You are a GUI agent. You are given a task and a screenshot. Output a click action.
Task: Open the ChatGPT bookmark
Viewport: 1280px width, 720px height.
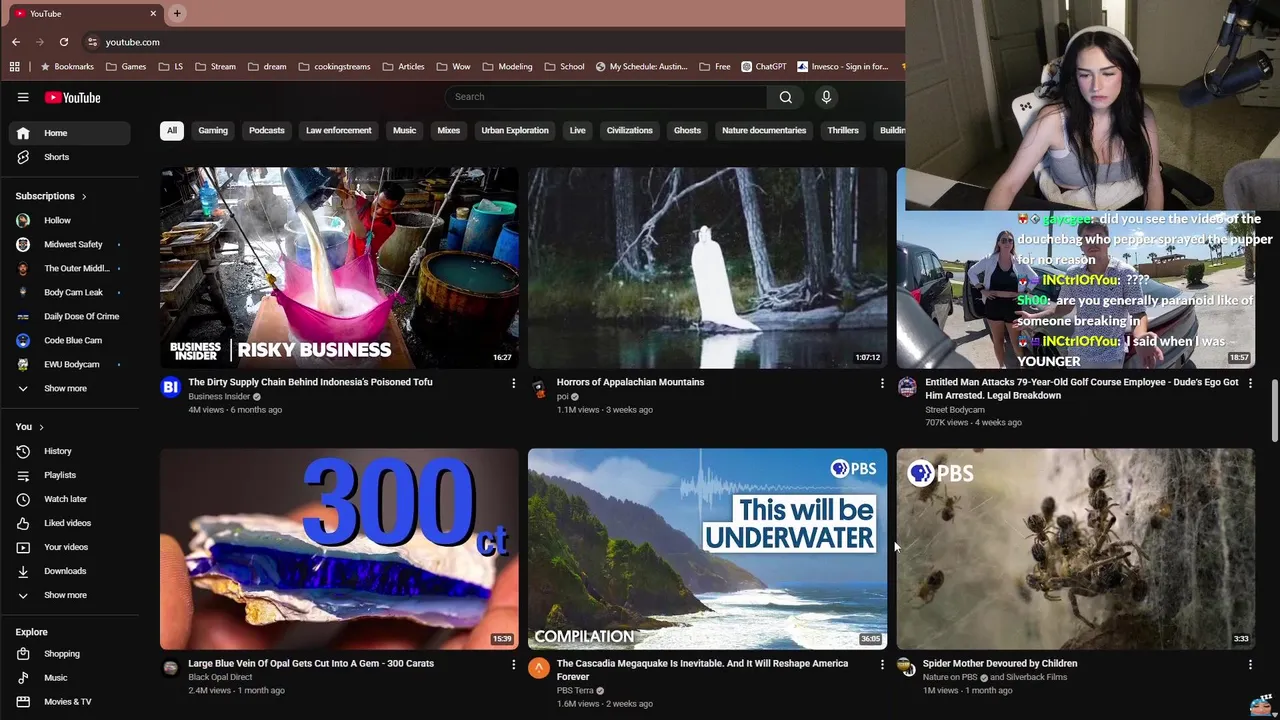(x=764, y=67)
